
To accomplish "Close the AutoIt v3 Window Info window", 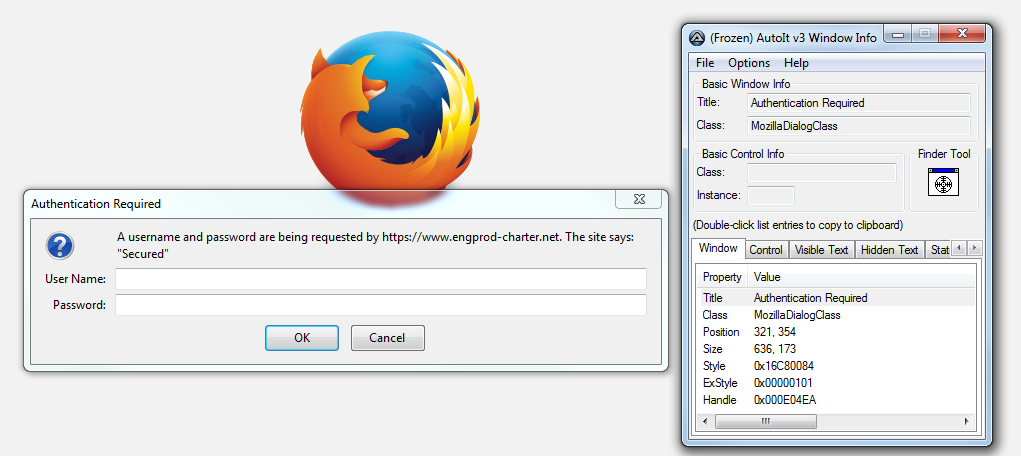I will pyautogui.click(x=960, y=35).
